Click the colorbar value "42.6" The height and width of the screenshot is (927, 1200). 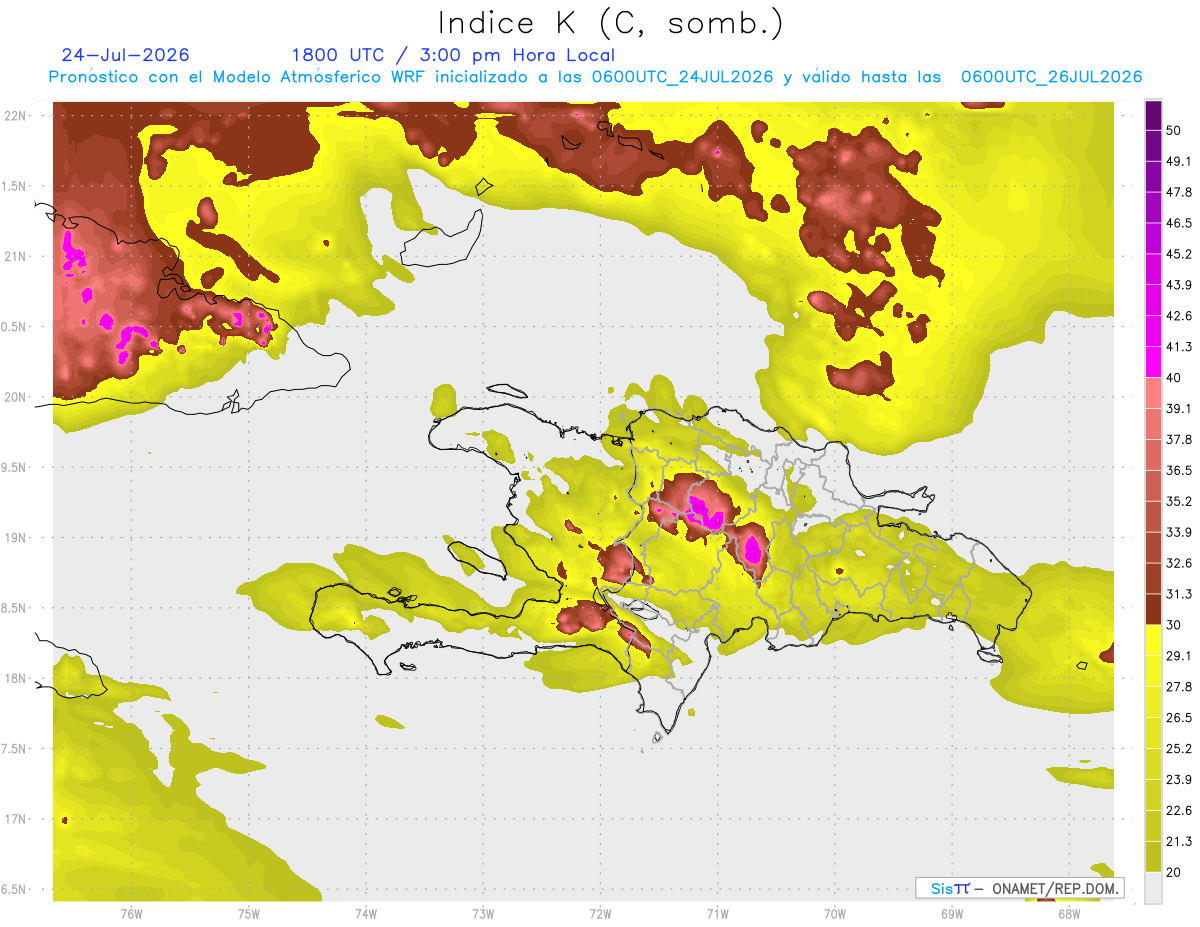(x=1179, y=316)
